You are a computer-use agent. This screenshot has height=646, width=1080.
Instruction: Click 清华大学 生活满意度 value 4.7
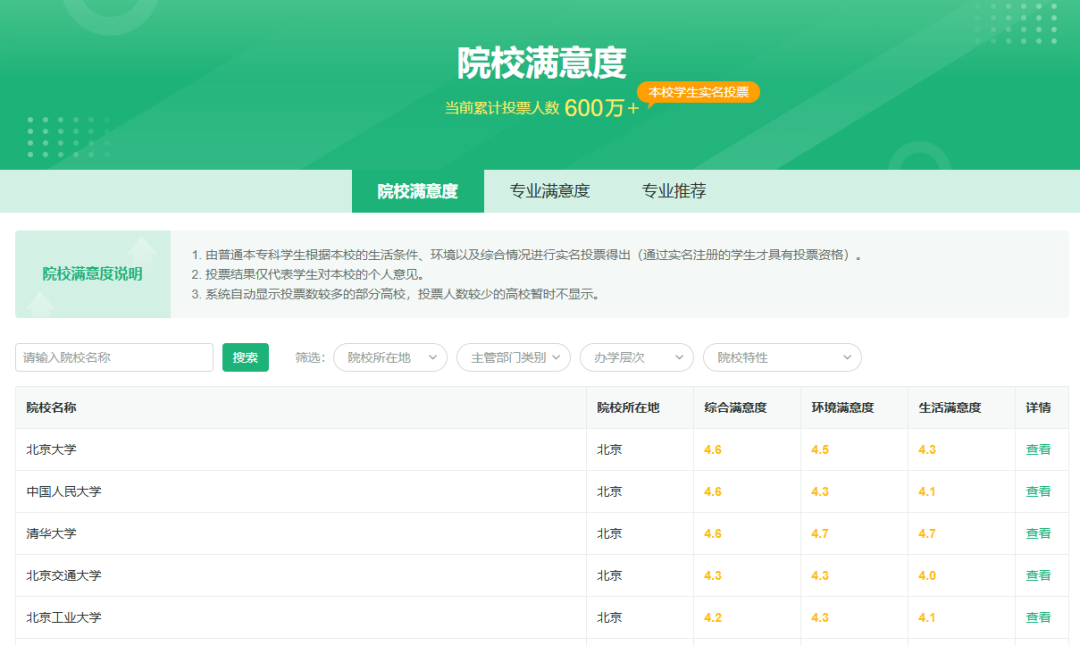click(927, 534)
